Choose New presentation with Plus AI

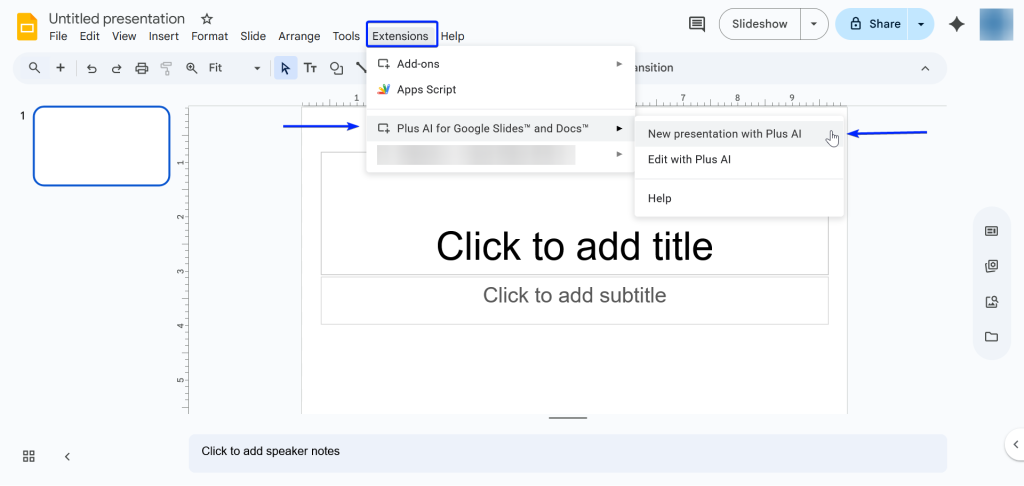pos(724,134)
